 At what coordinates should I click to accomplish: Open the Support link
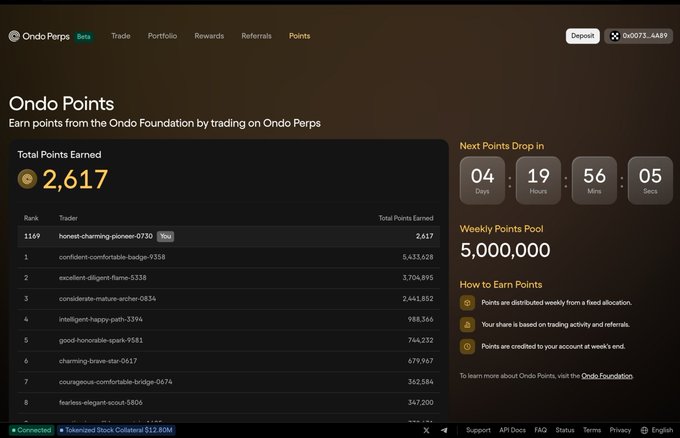click(x=478, y=430)
